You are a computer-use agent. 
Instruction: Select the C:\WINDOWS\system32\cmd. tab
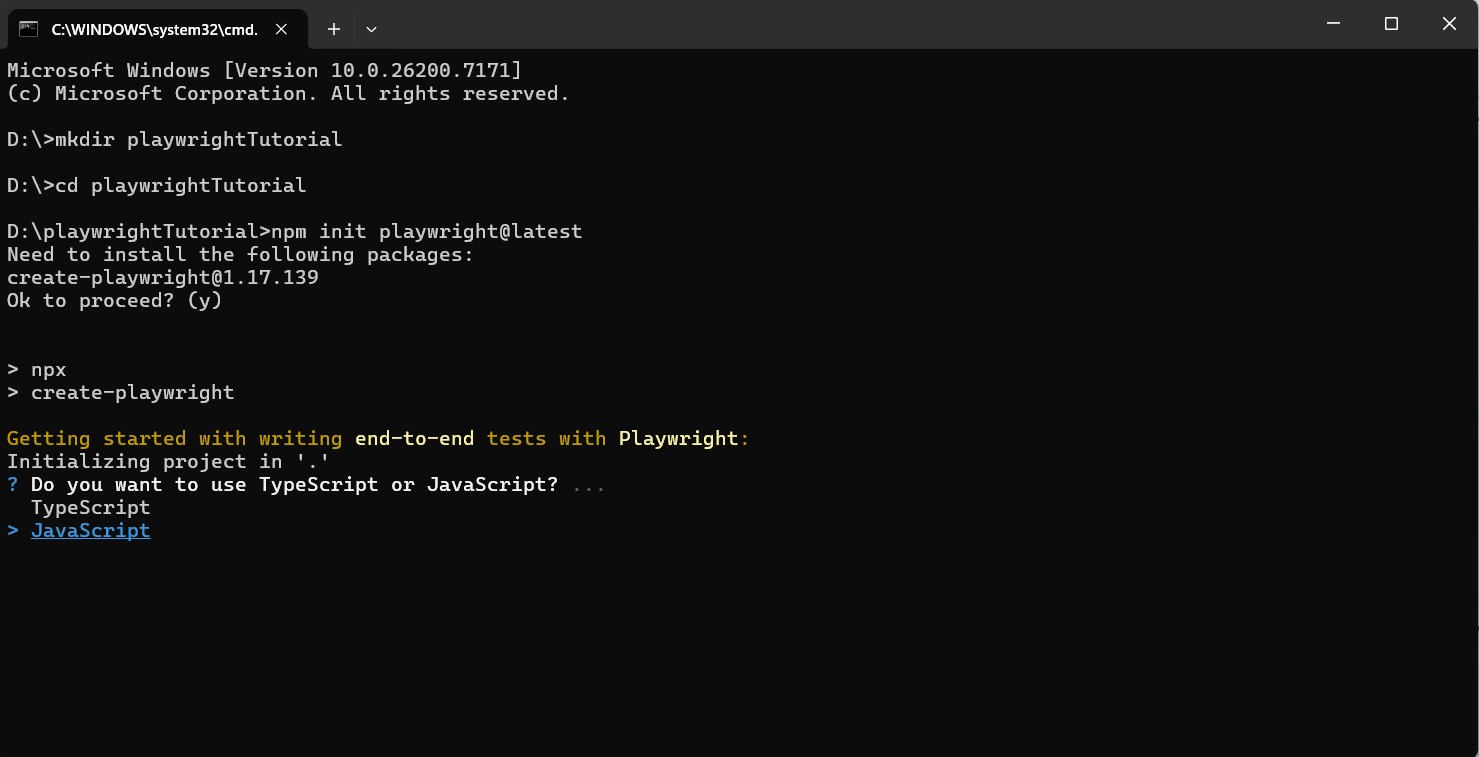pos(154,29)
